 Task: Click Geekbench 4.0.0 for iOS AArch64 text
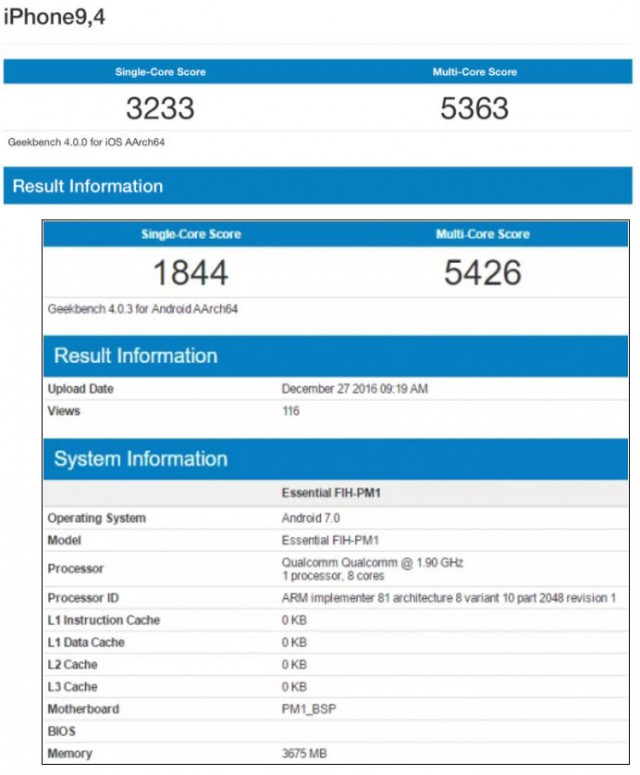pyautogui.click(x=86, y=142)
